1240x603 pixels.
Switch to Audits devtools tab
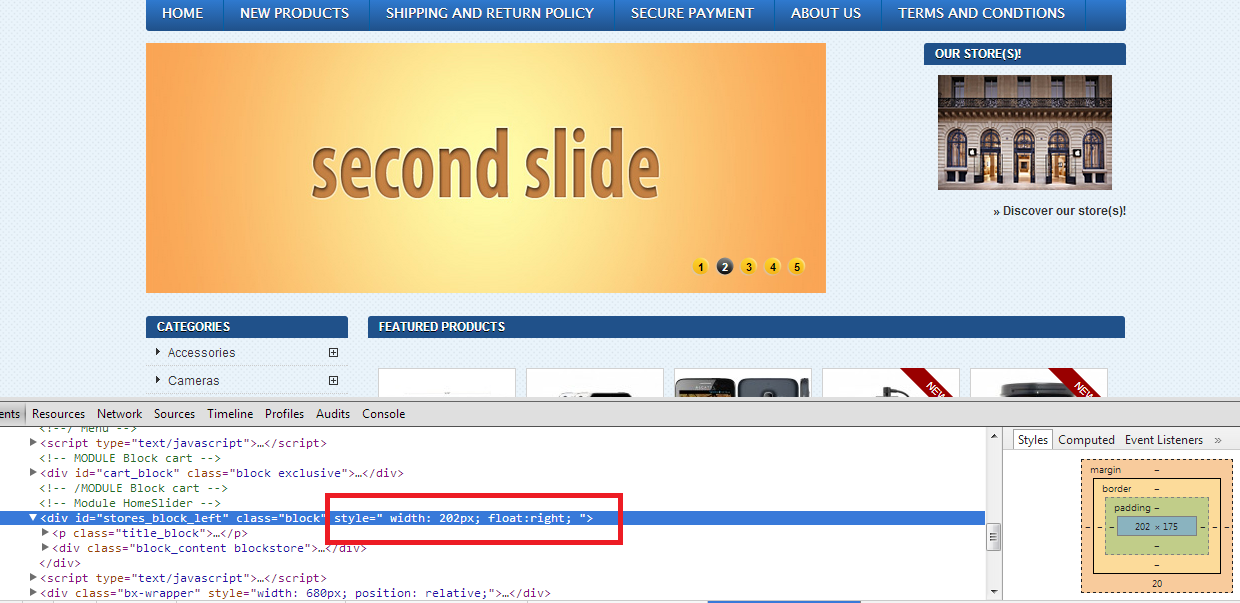(x=333, y=414)
